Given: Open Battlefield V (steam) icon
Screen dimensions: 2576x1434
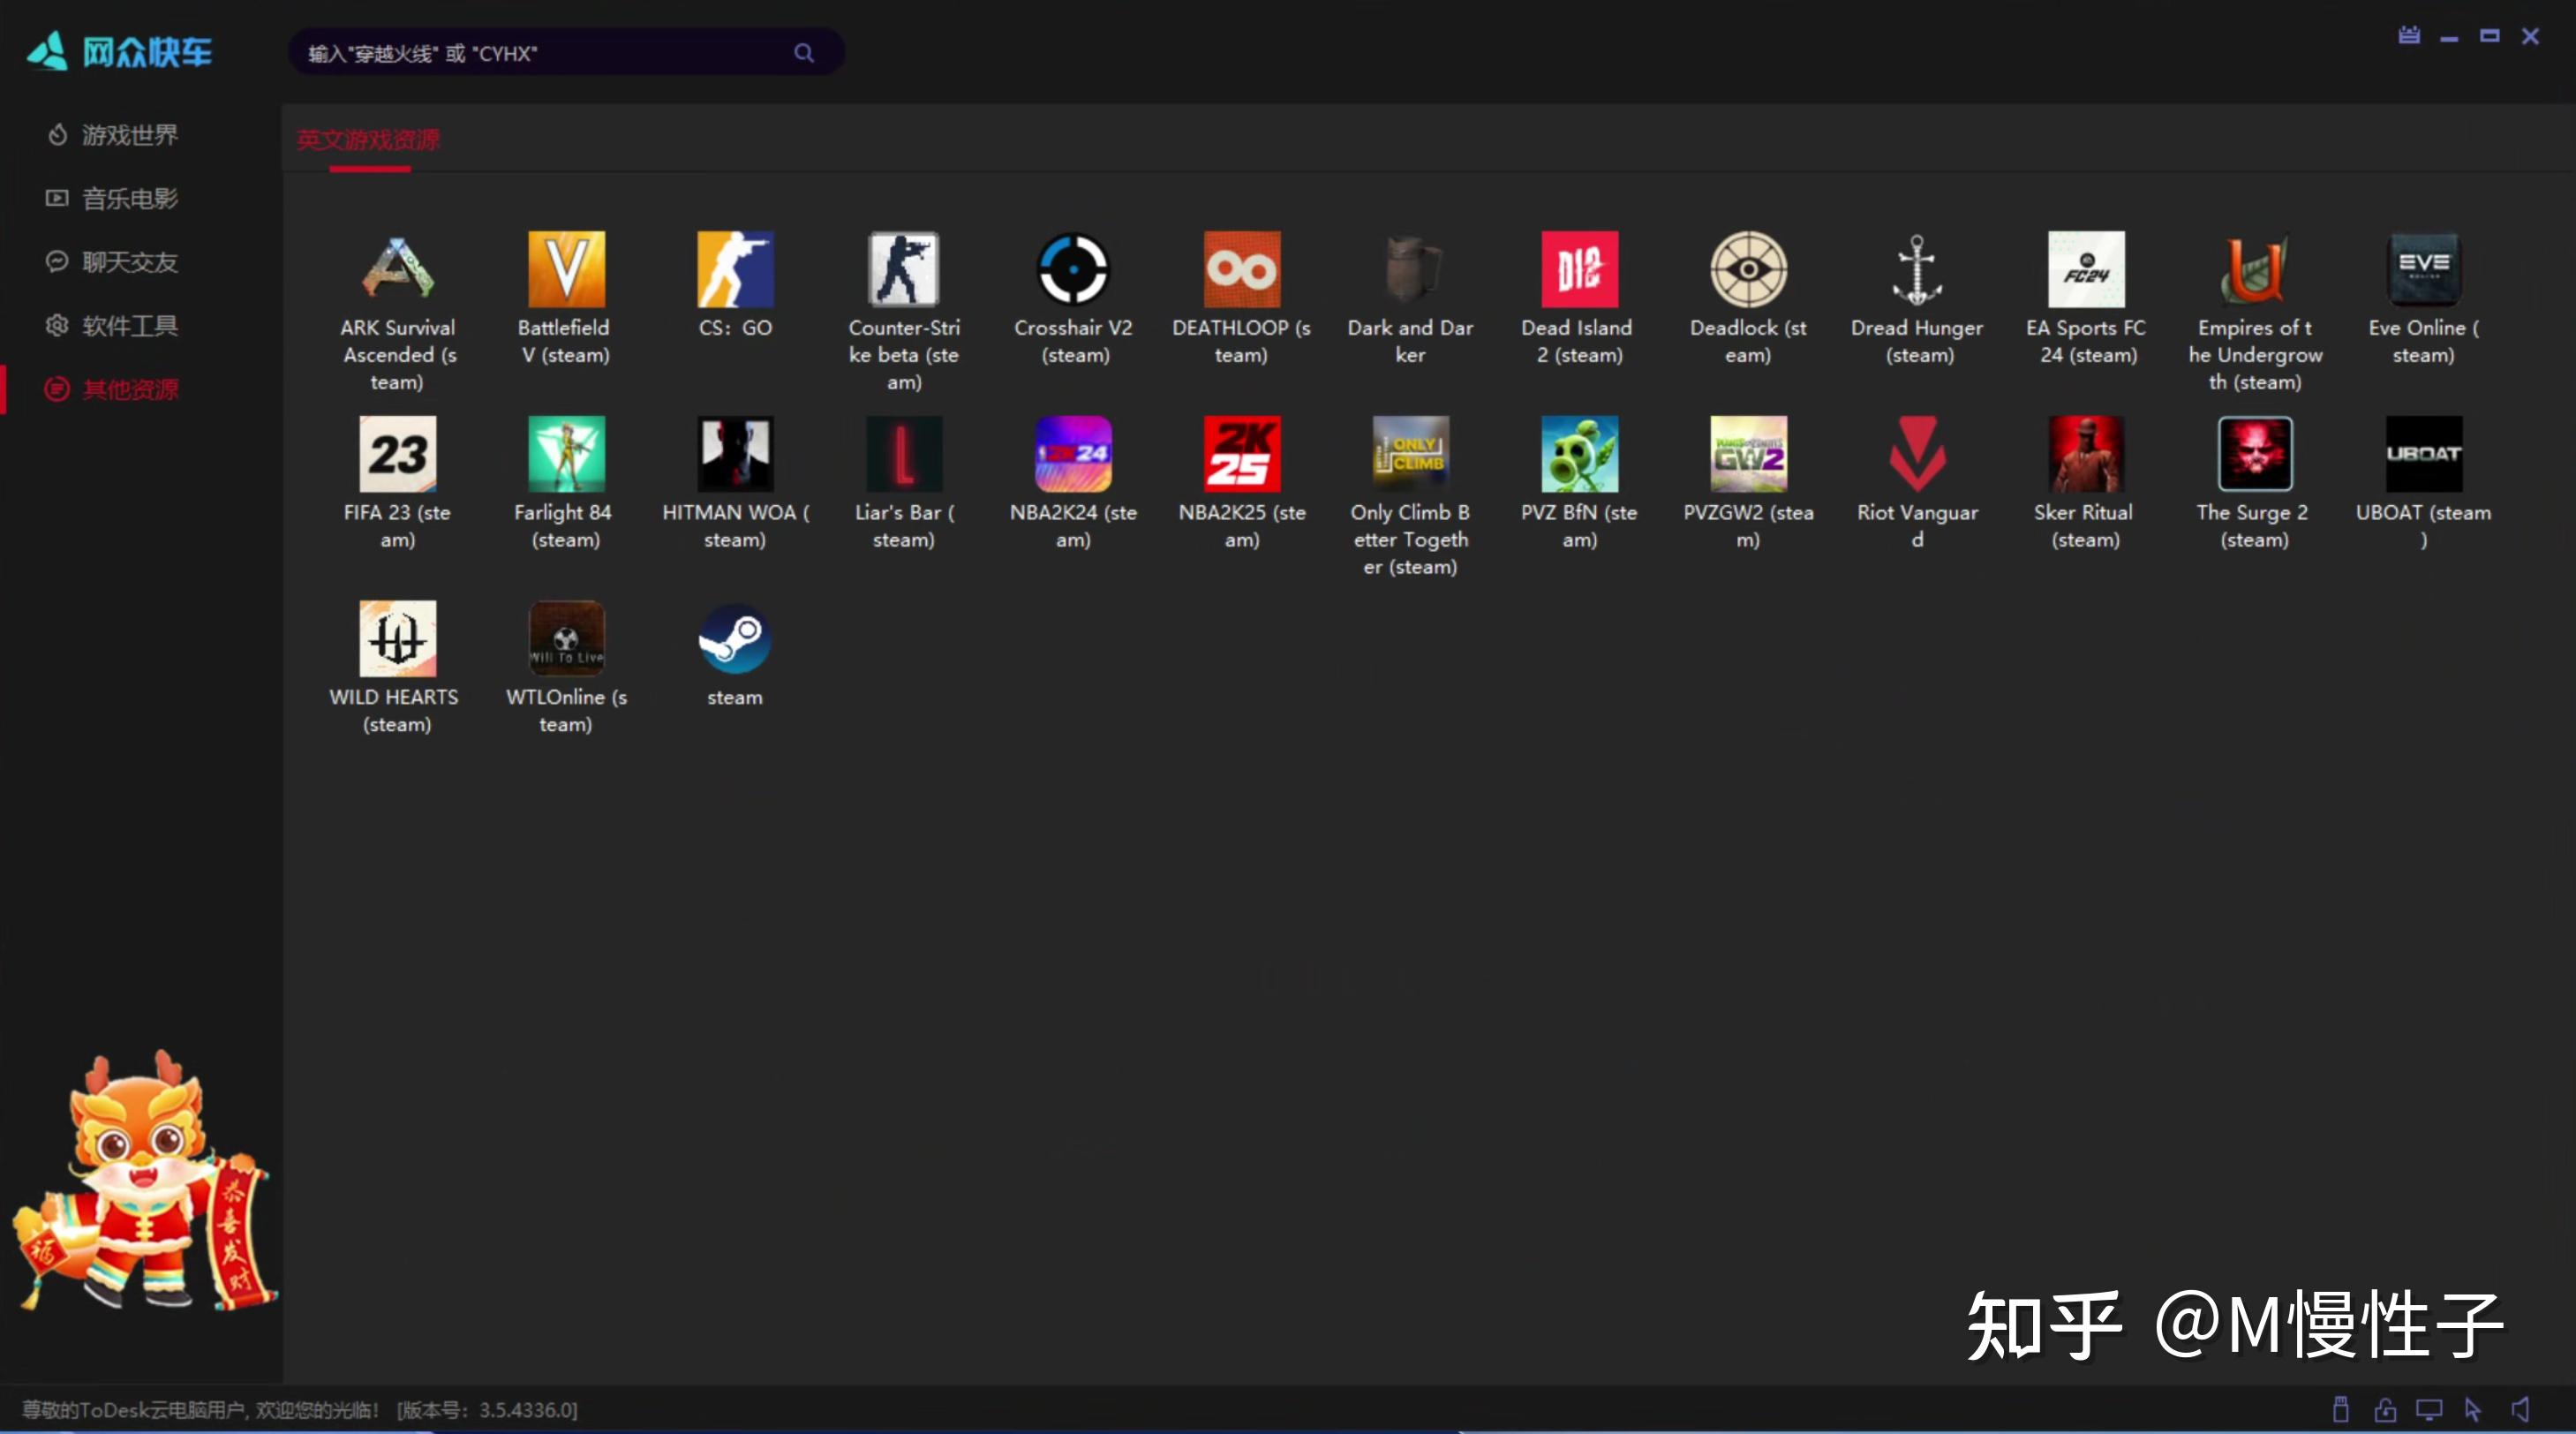Looking at the screenshot, I should pyautogui.click(x=566, y=270).
